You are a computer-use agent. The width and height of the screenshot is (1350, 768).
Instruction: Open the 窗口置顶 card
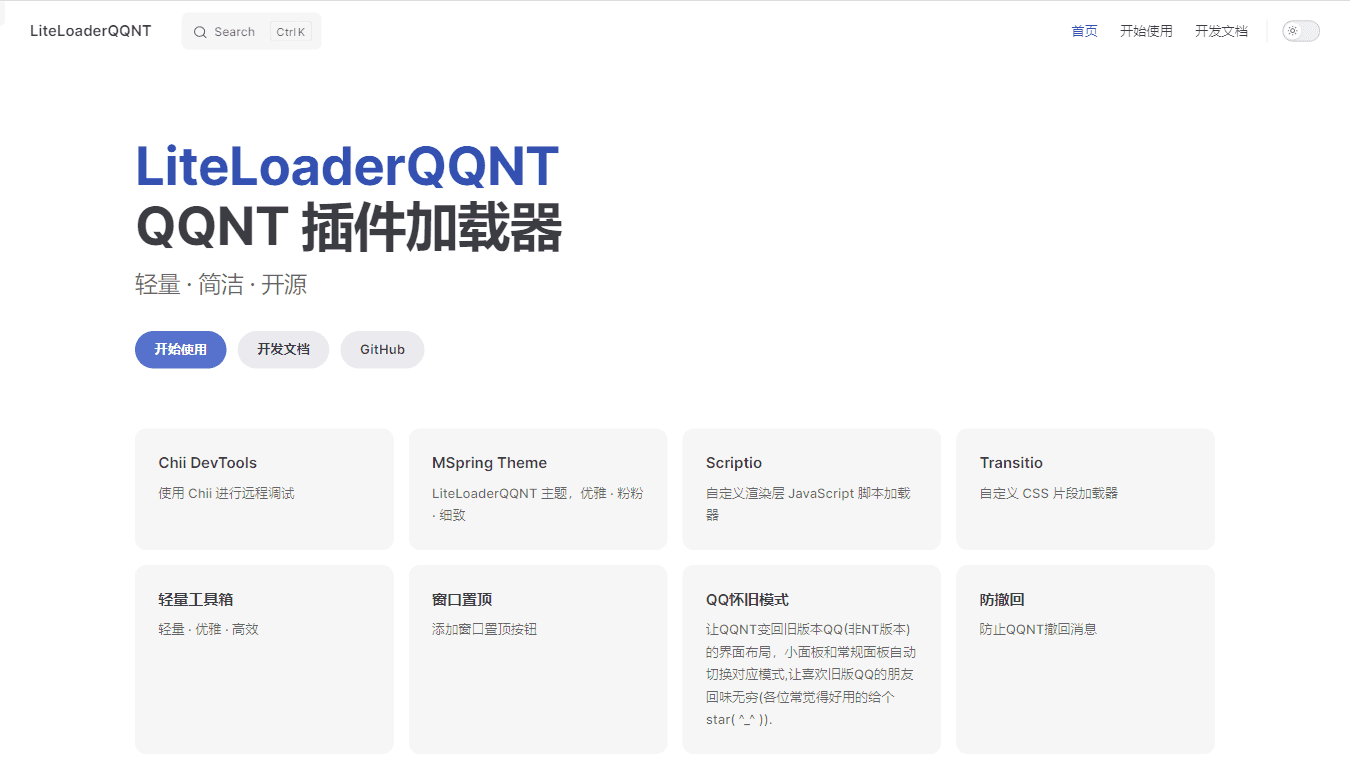pyautogui.click(x=538, y=659)
